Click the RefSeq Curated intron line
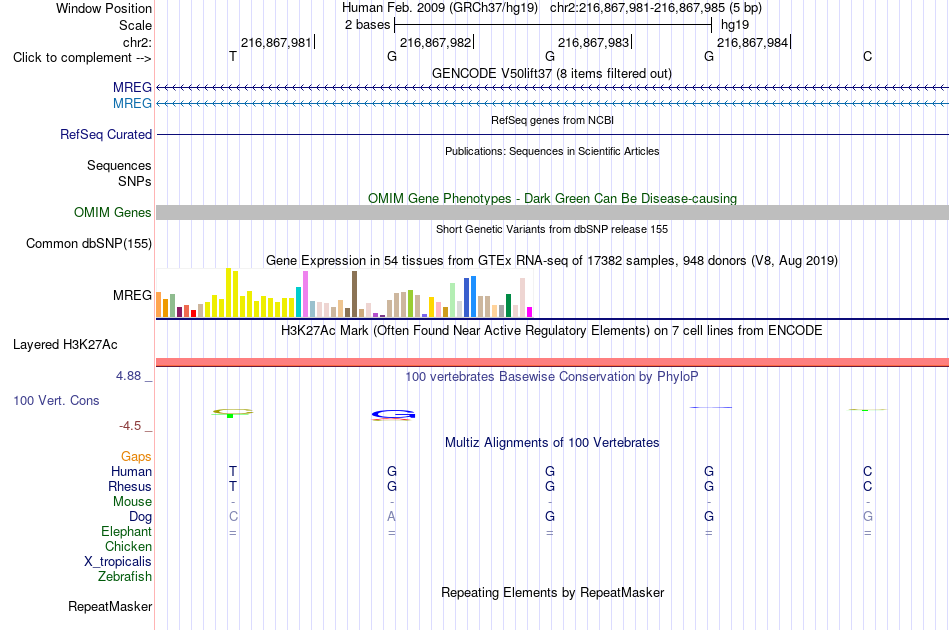 pyautogui.click(x=553, y=134)
